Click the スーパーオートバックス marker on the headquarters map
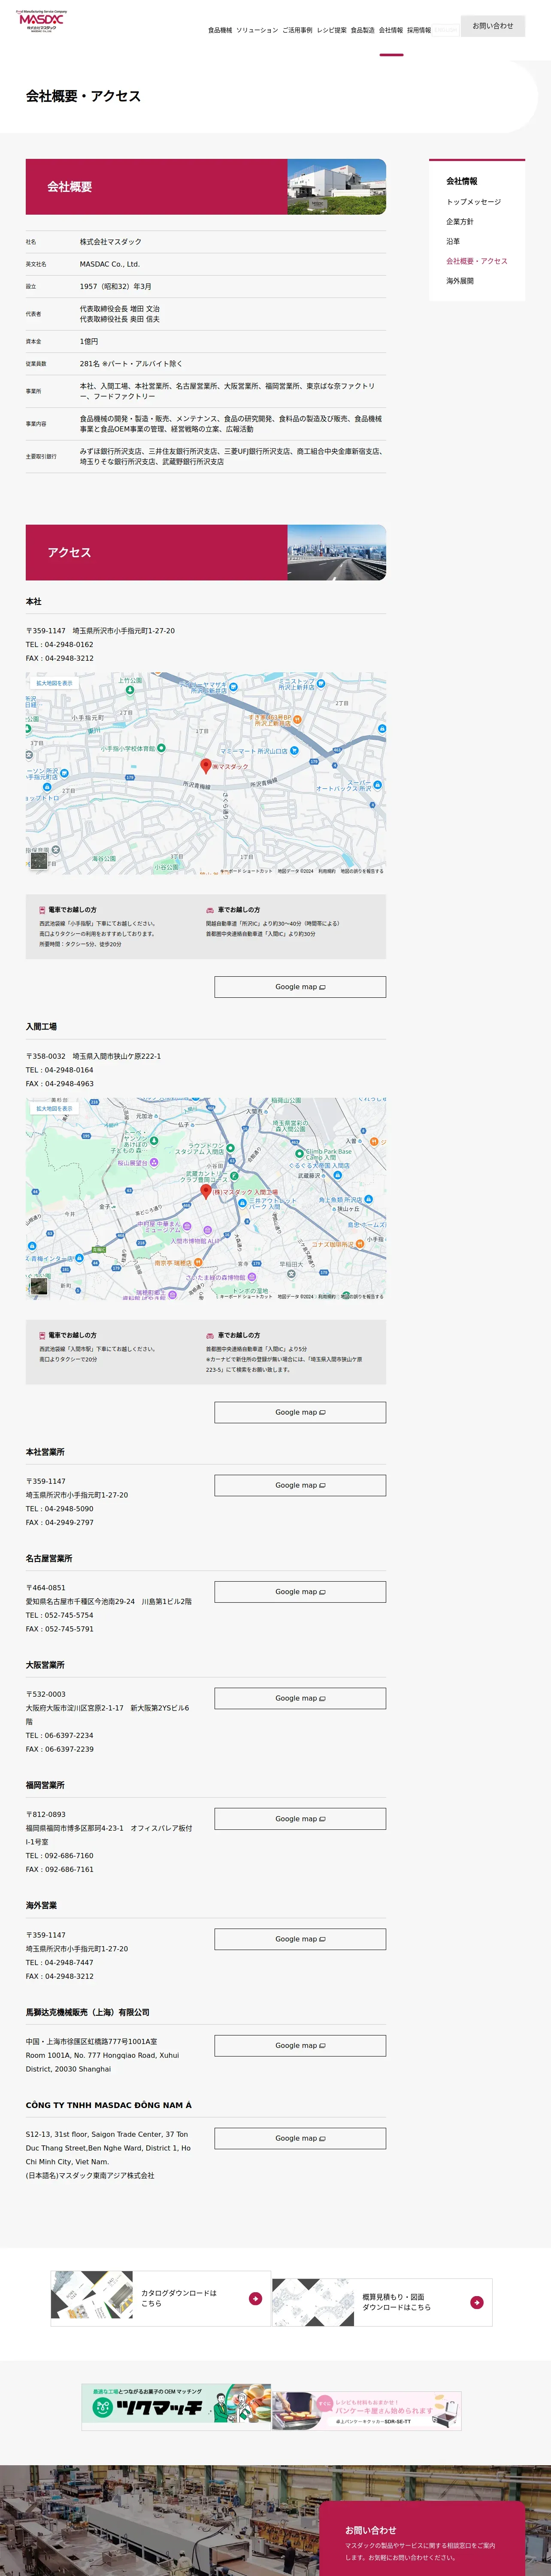551x2576 pixels. [x=378, y=785]
